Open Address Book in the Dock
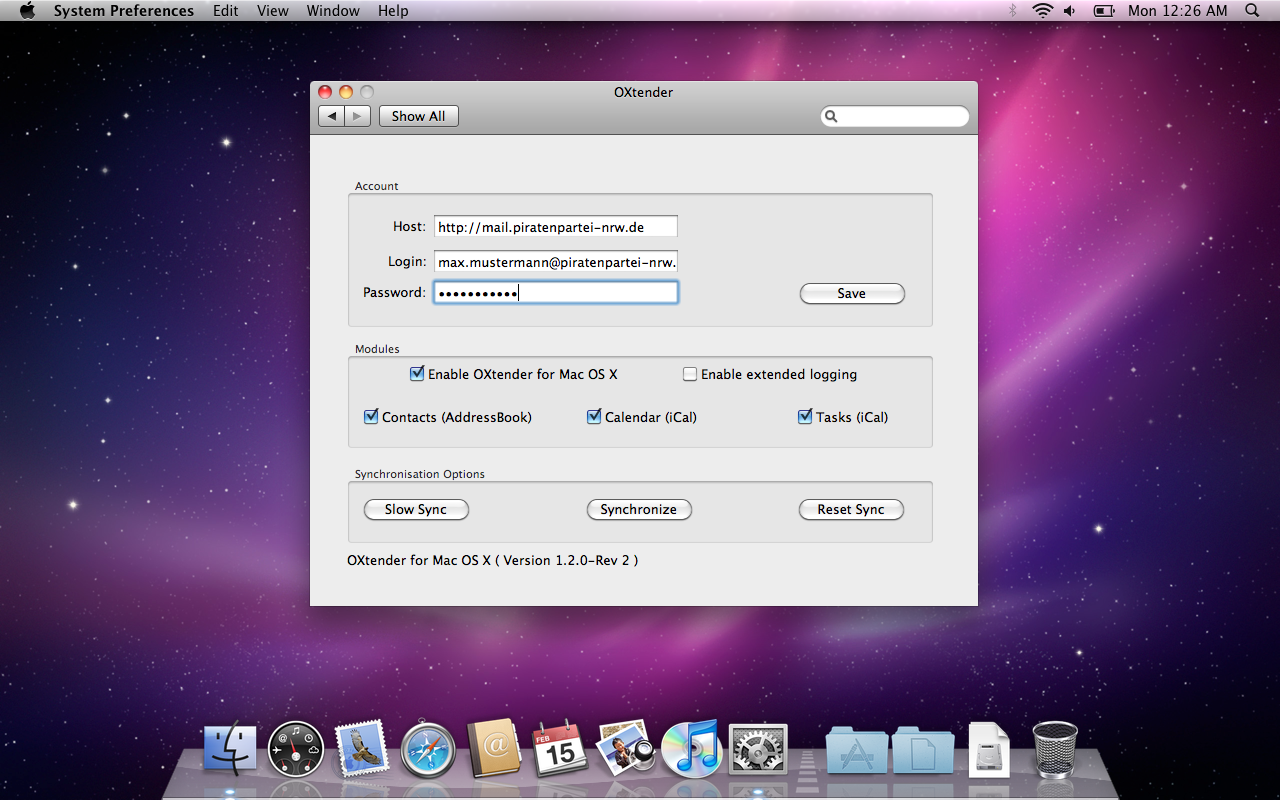The height and width of the screenshot is (800, 1280). coord(494,750)
